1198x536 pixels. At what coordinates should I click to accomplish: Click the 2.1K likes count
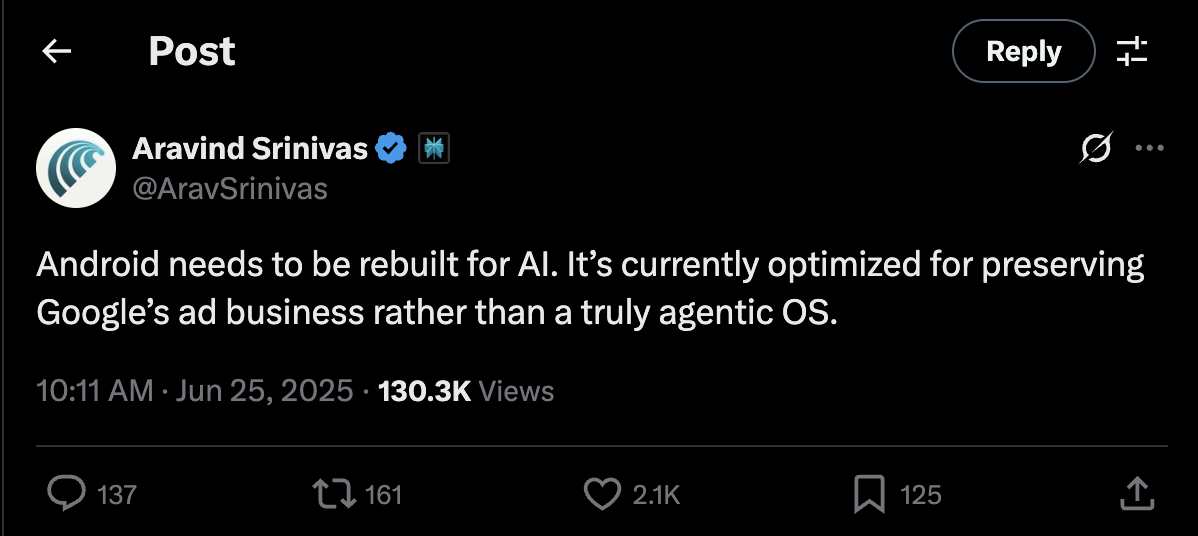[656, 494]
